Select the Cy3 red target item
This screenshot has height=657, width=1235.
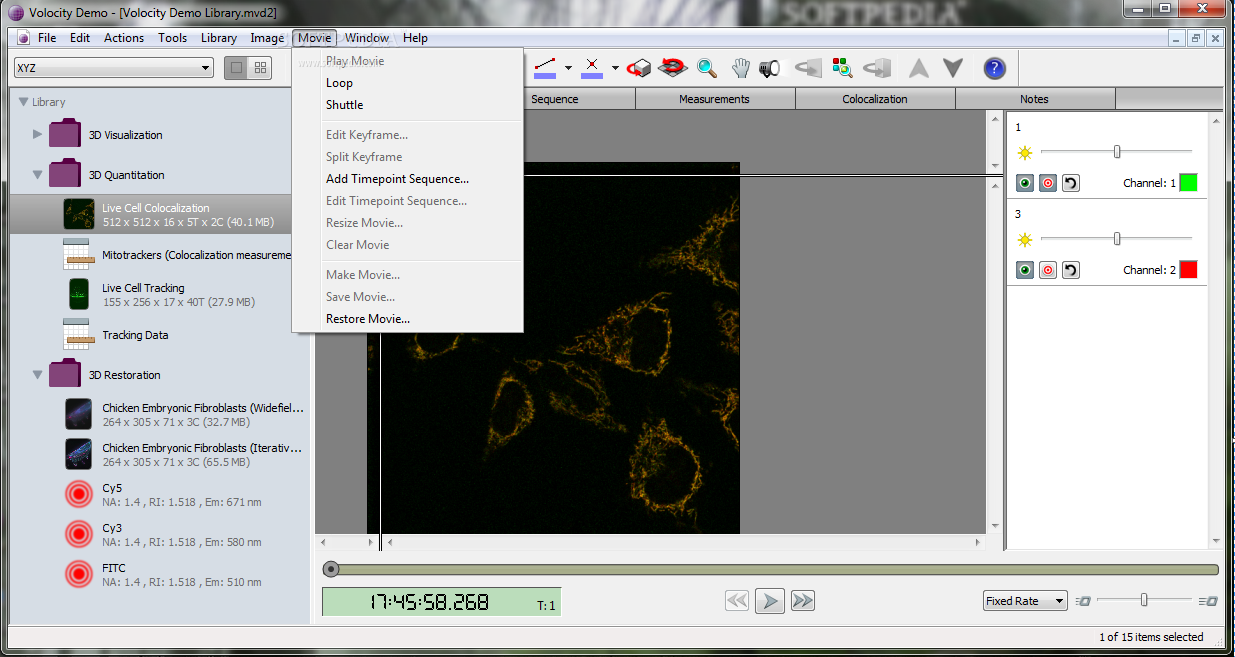click(x=162, y=535)
